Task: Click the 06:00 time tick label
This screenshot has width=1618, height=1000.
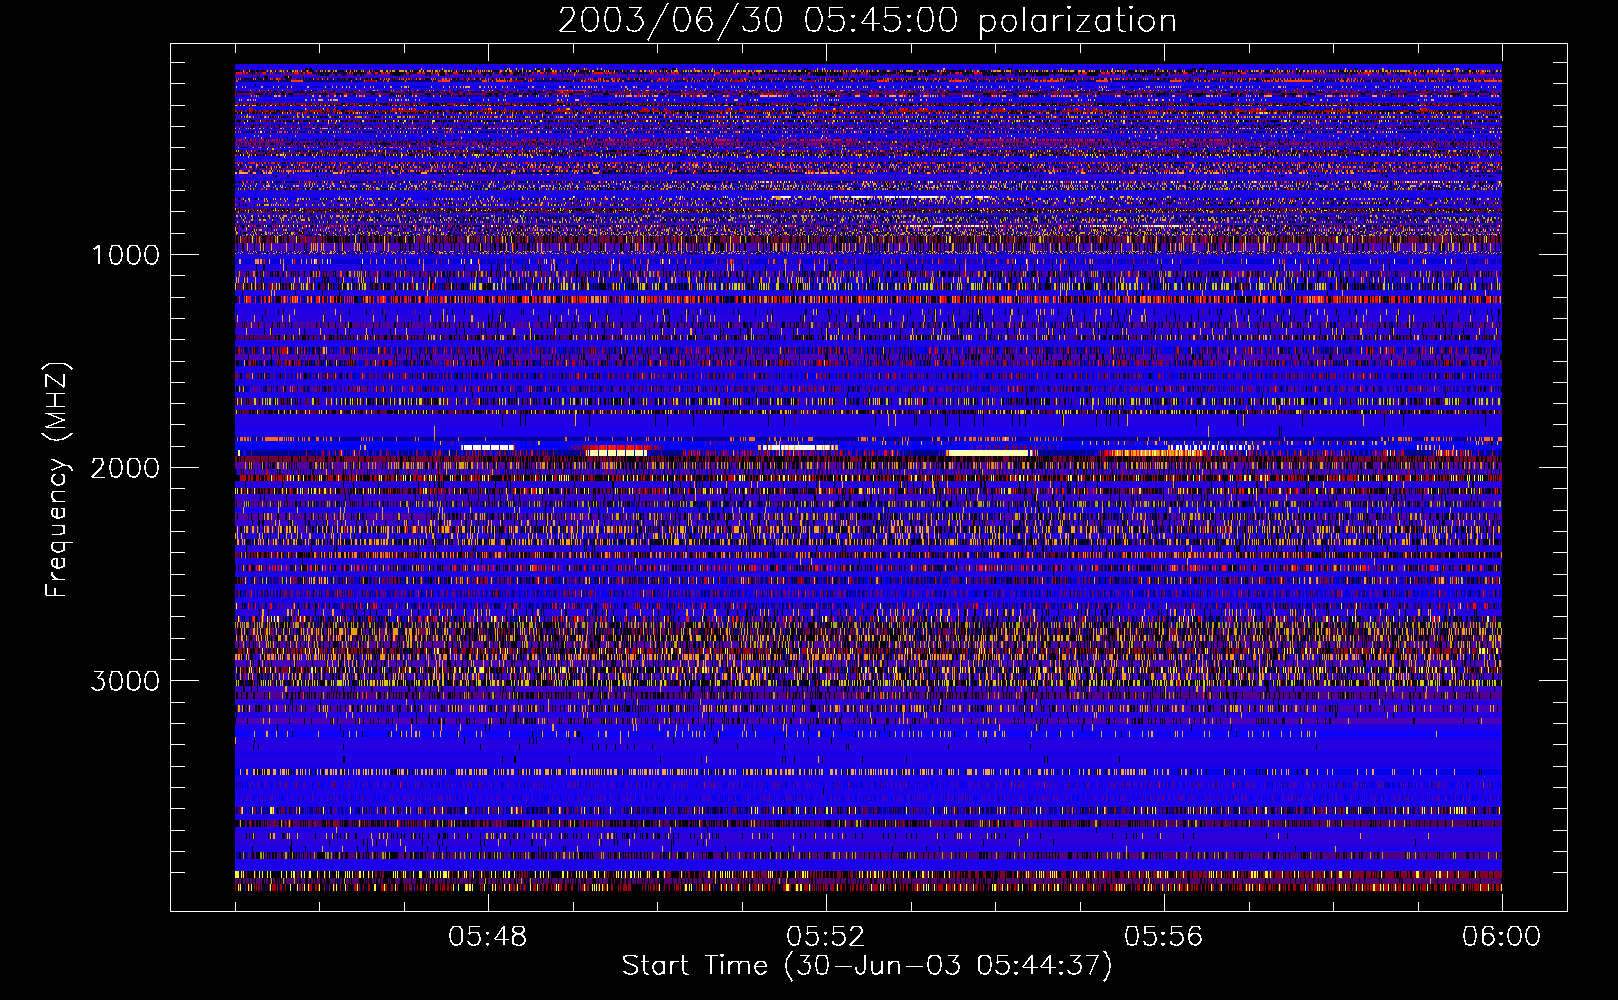Action: coord(1502,937)
